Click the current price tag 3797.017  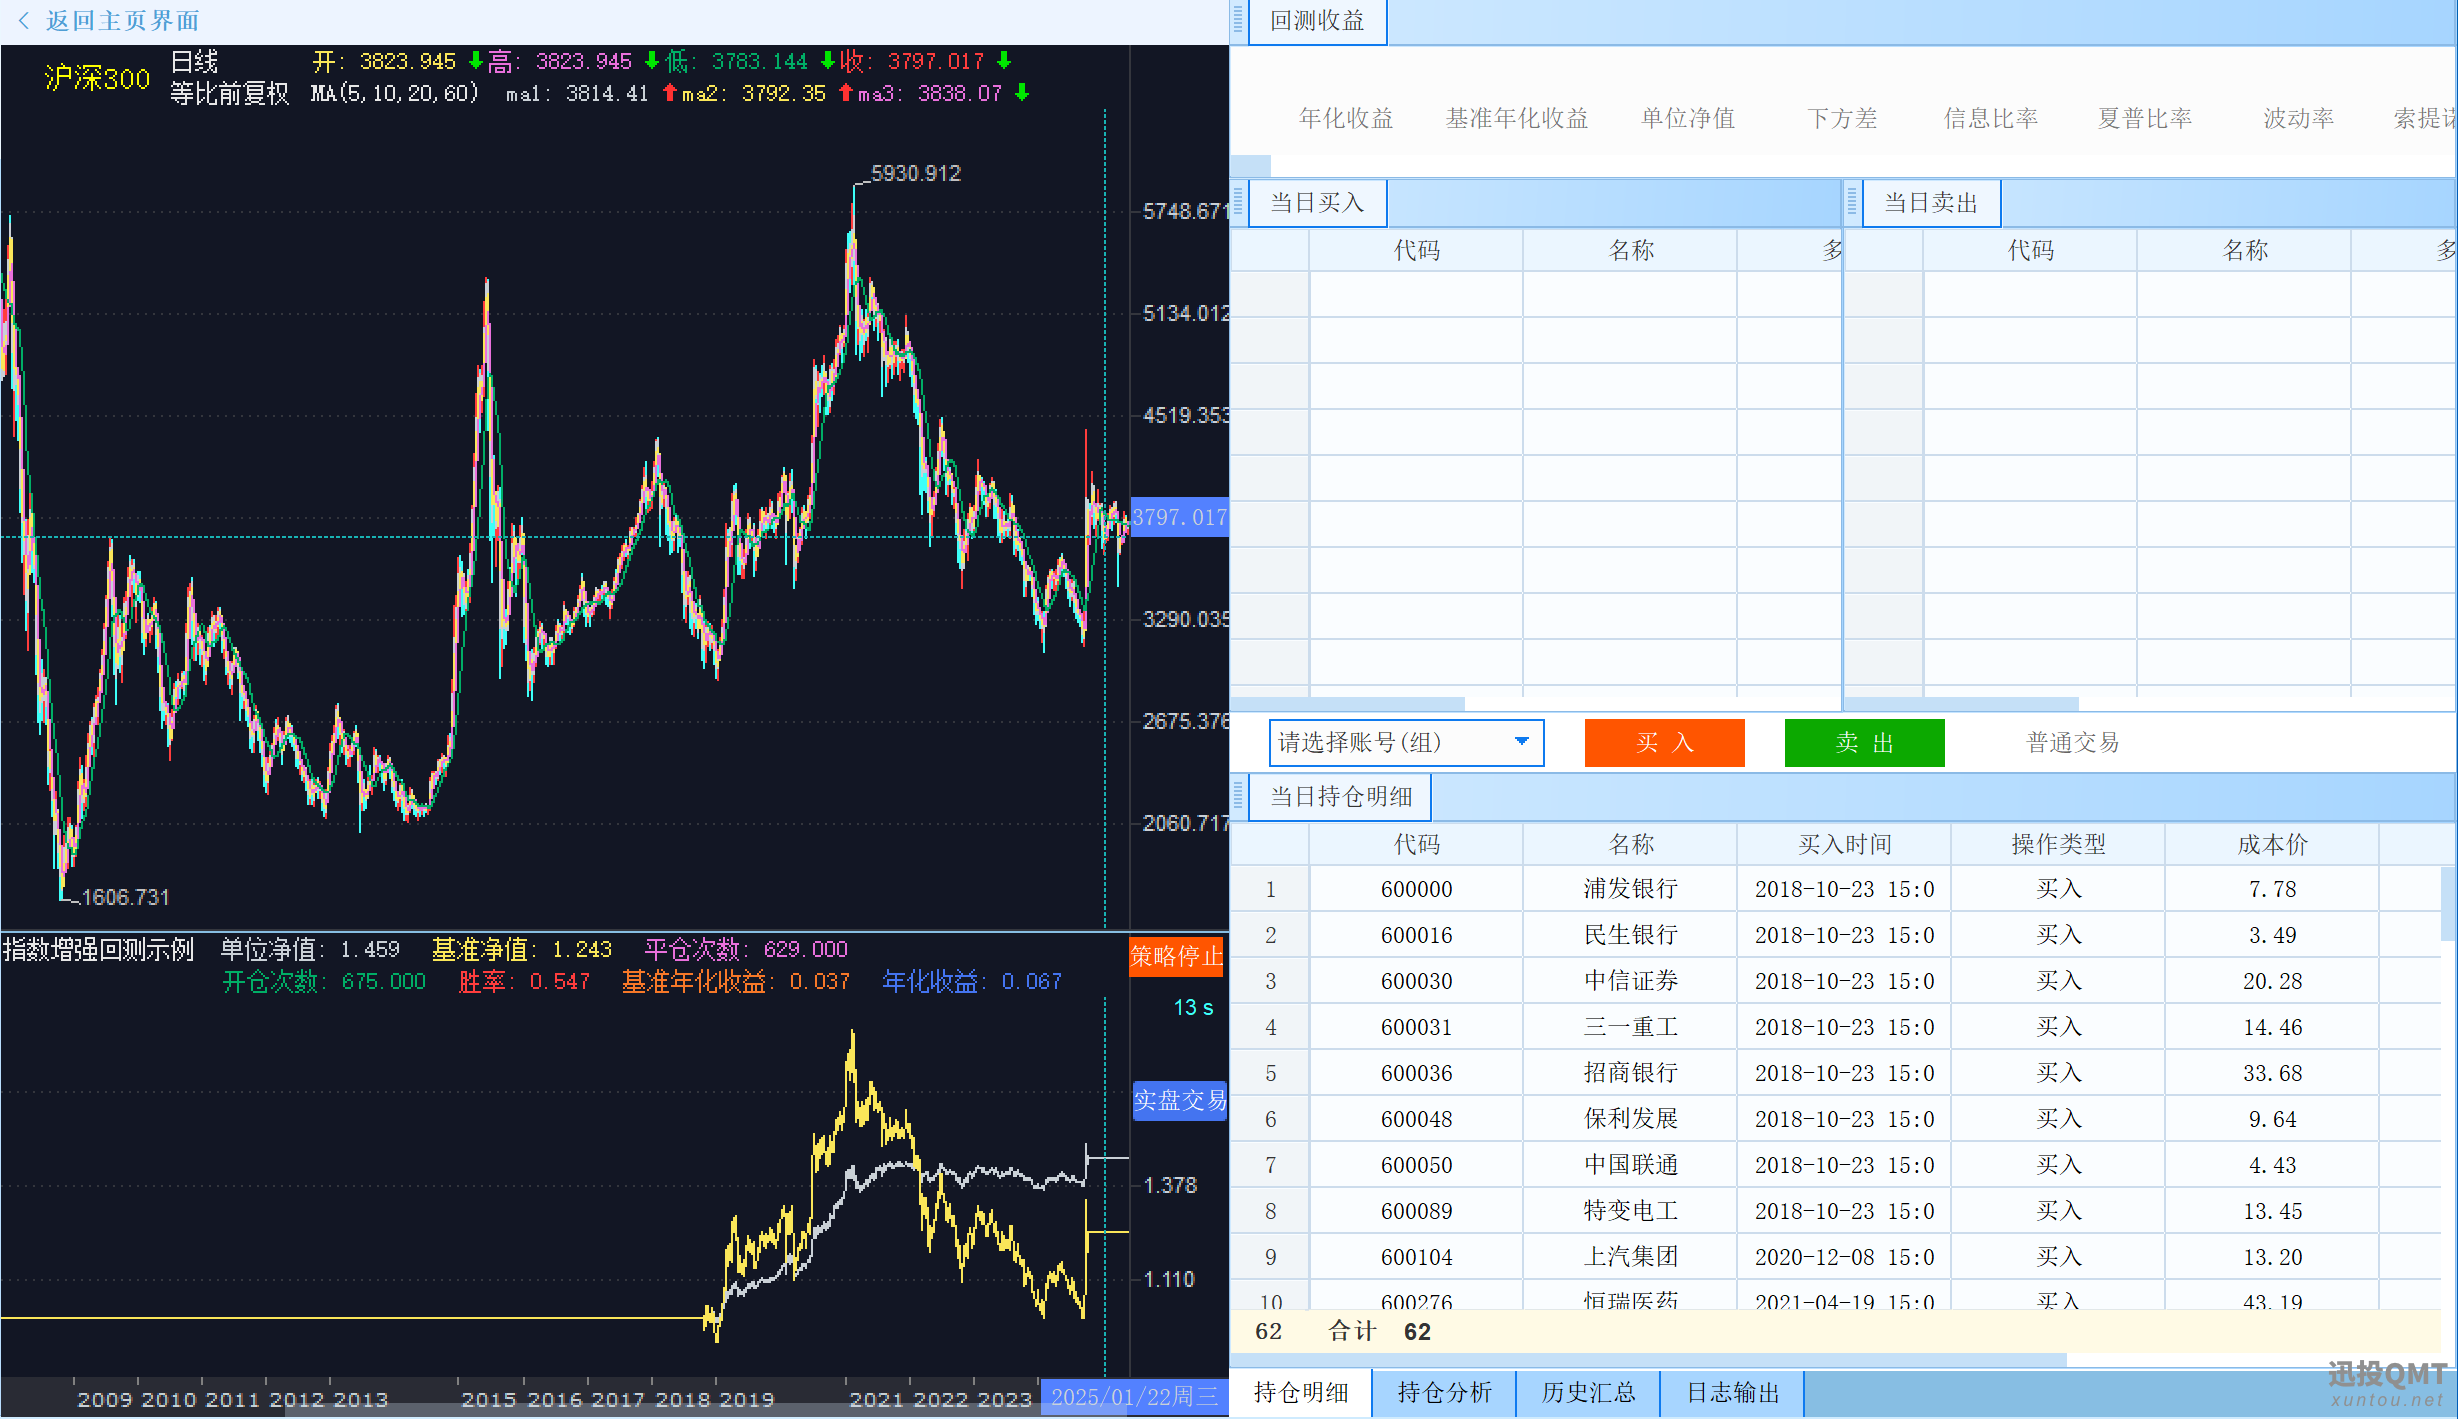click(x=1179, y=517)
